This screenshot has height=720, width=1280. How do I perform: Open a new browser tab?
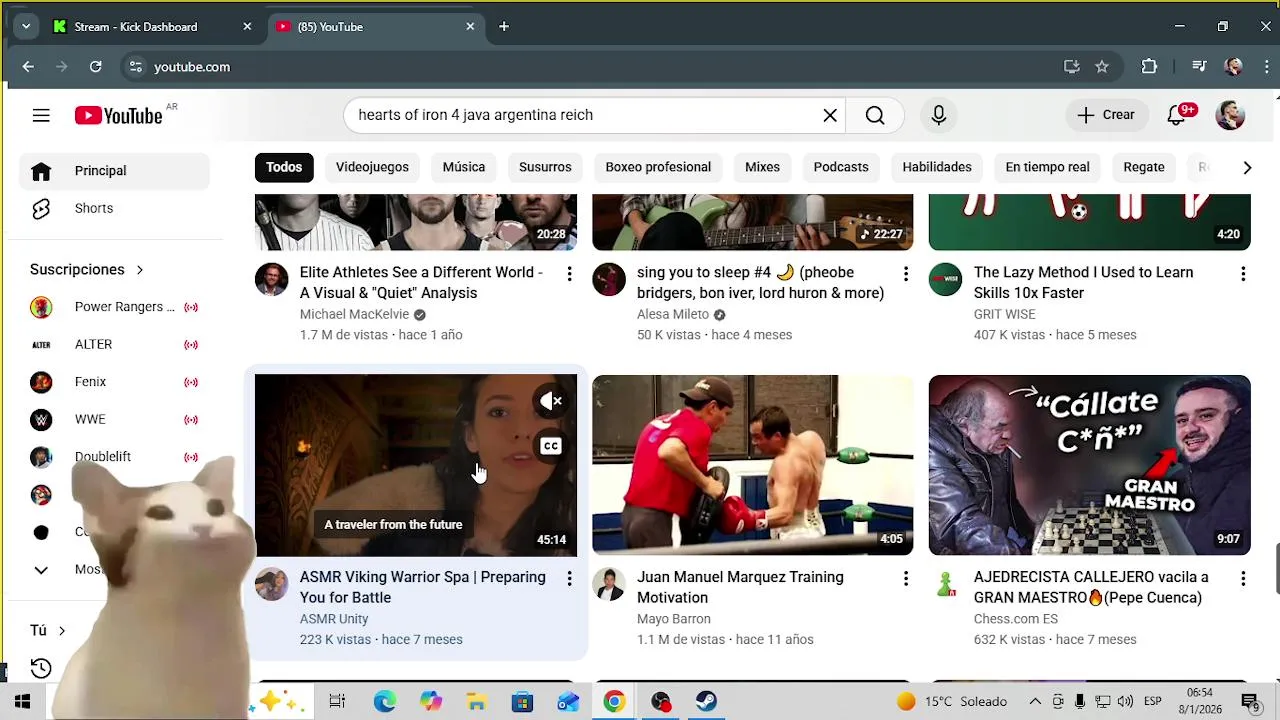tap(504, 27)
